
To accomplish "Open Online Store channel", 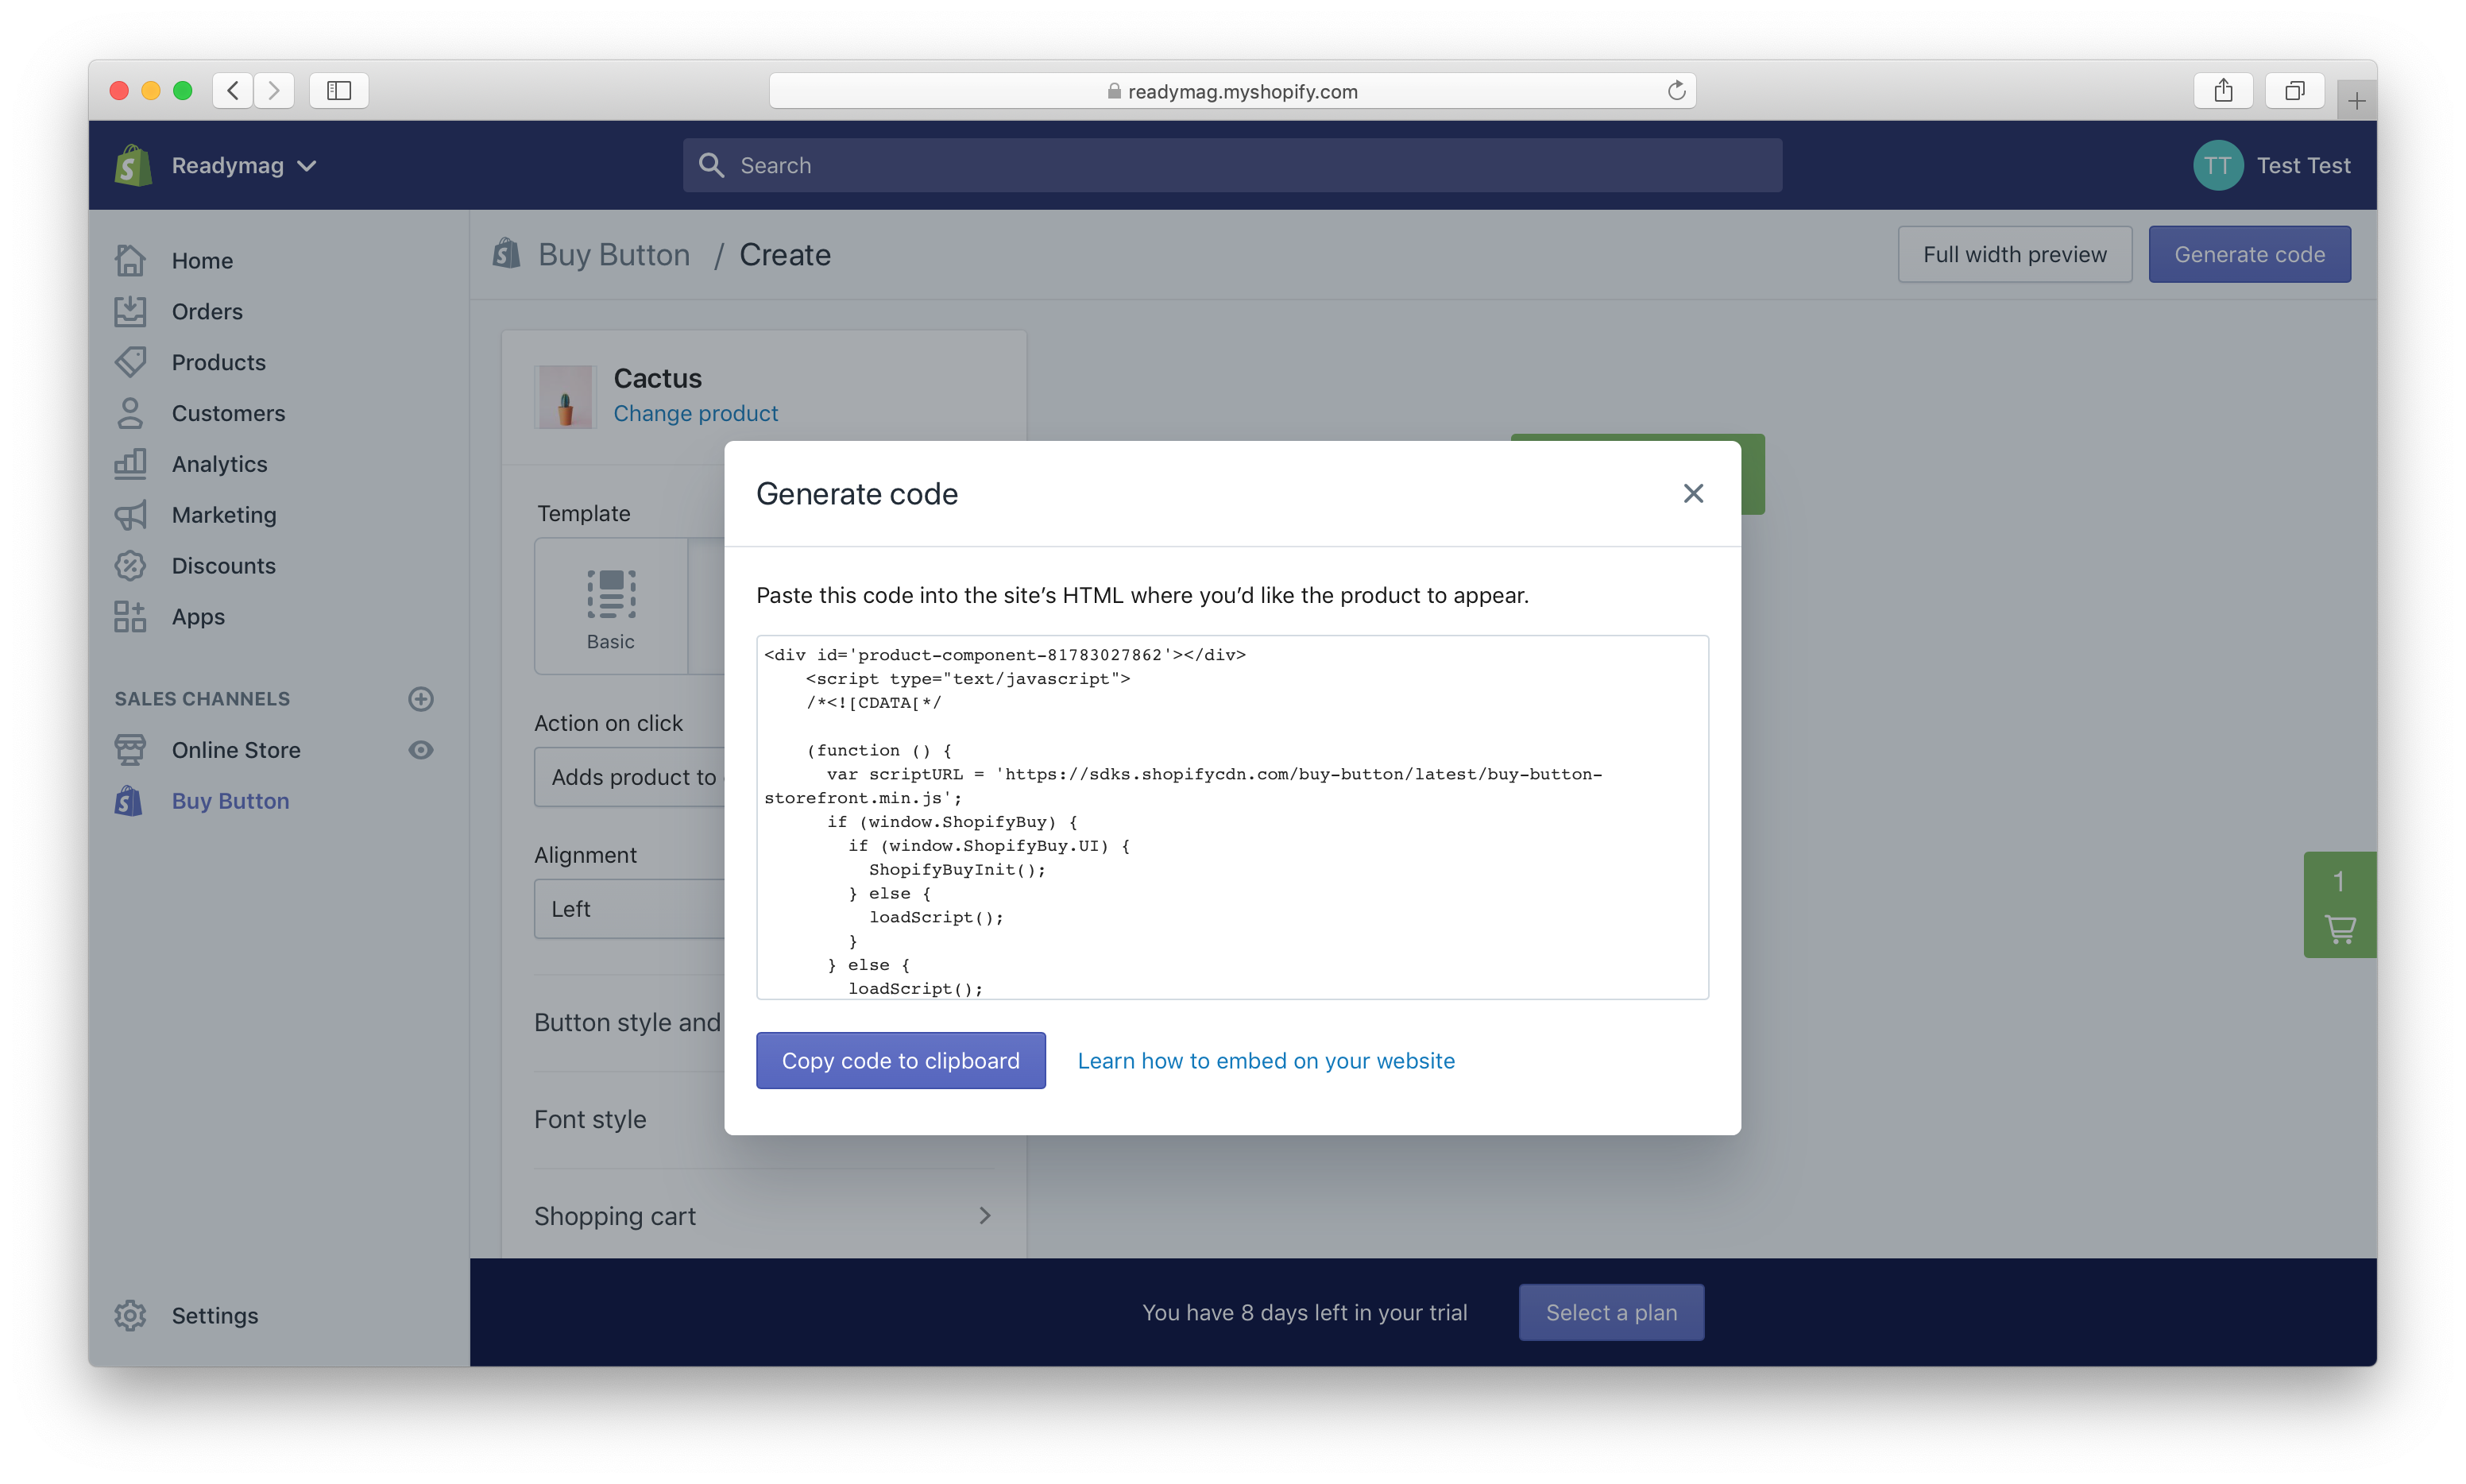I will pos(236,750).
